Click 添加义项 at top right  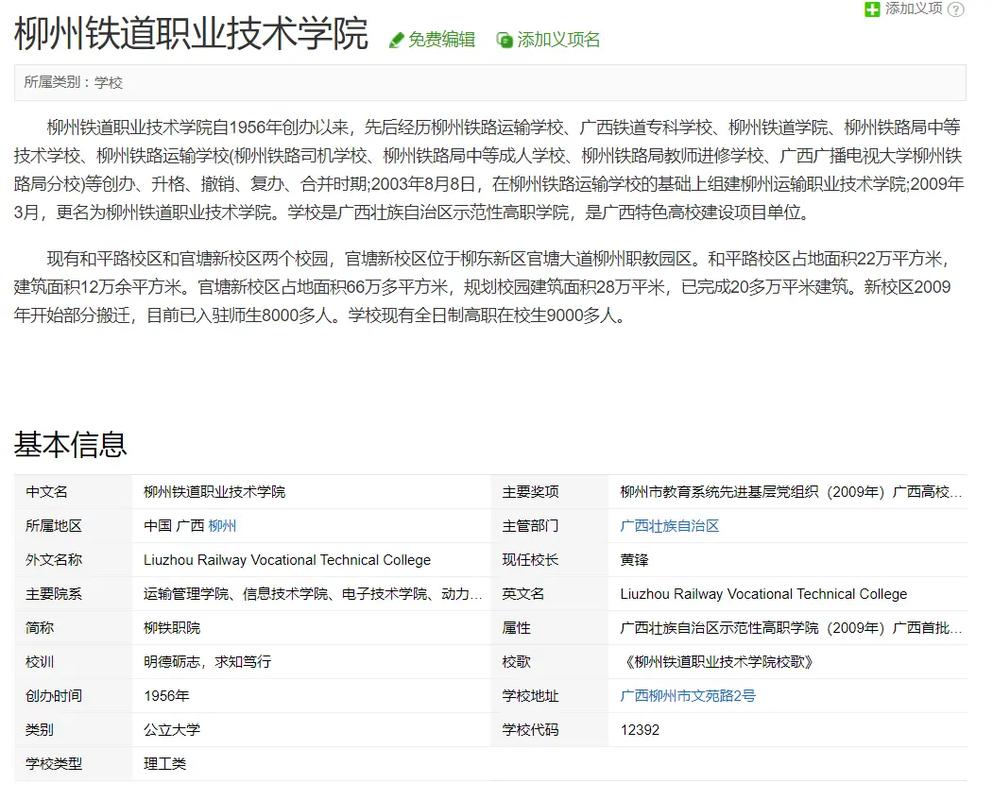(913, 8)
